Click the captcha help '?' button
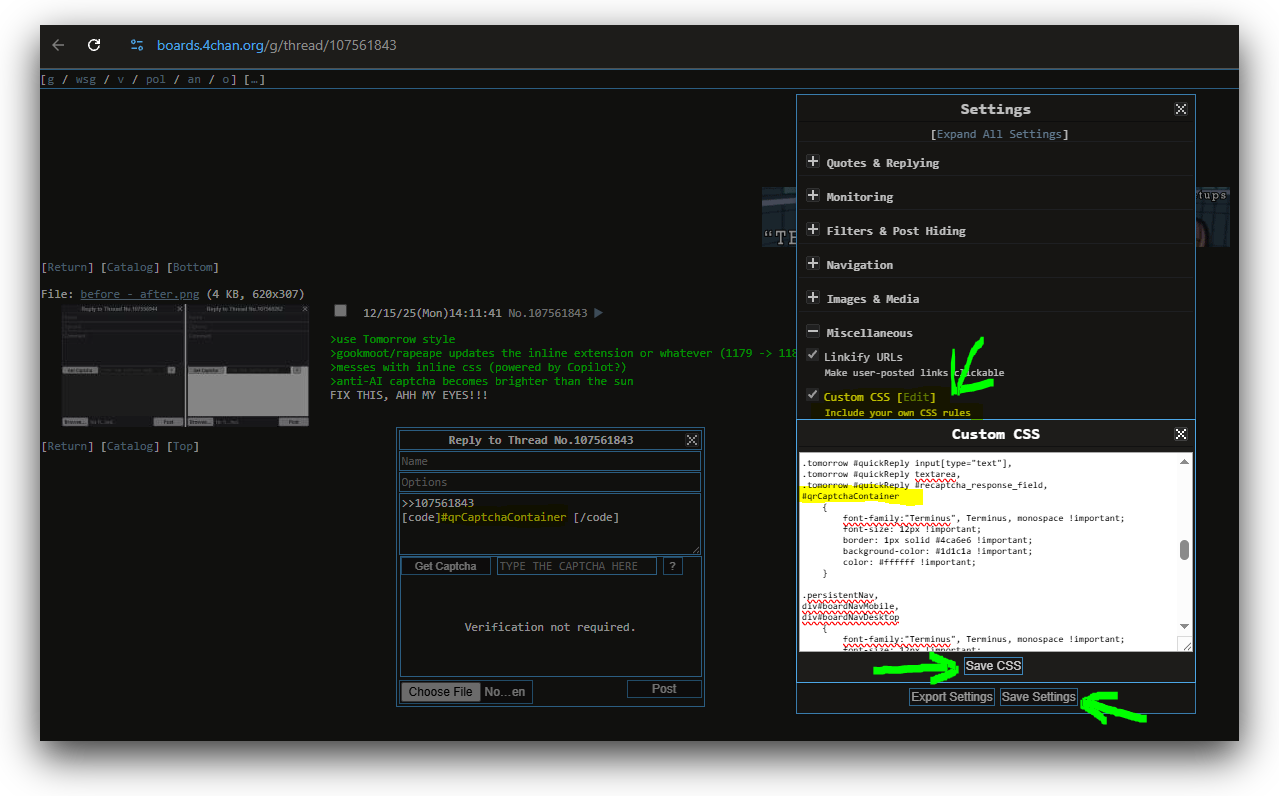Viewport: 1279px width, 796px height. [672, 566]
